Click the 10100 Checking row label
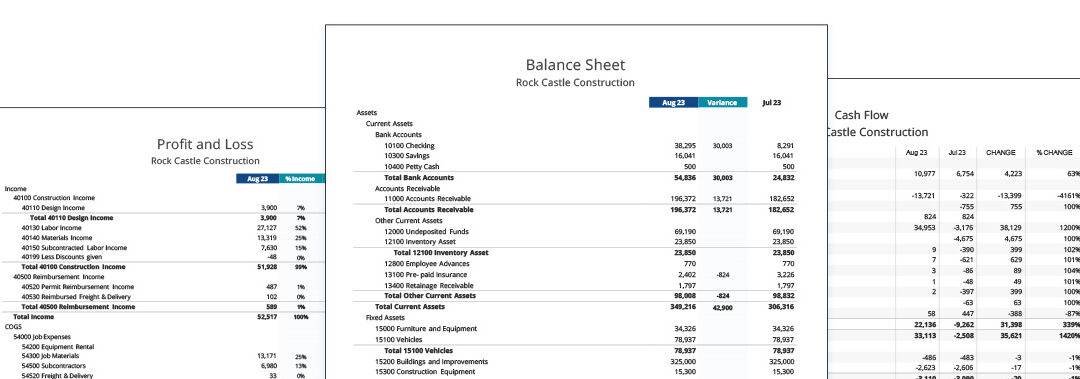The height and width of the screenshot is (379, 1080). (409, 146)
